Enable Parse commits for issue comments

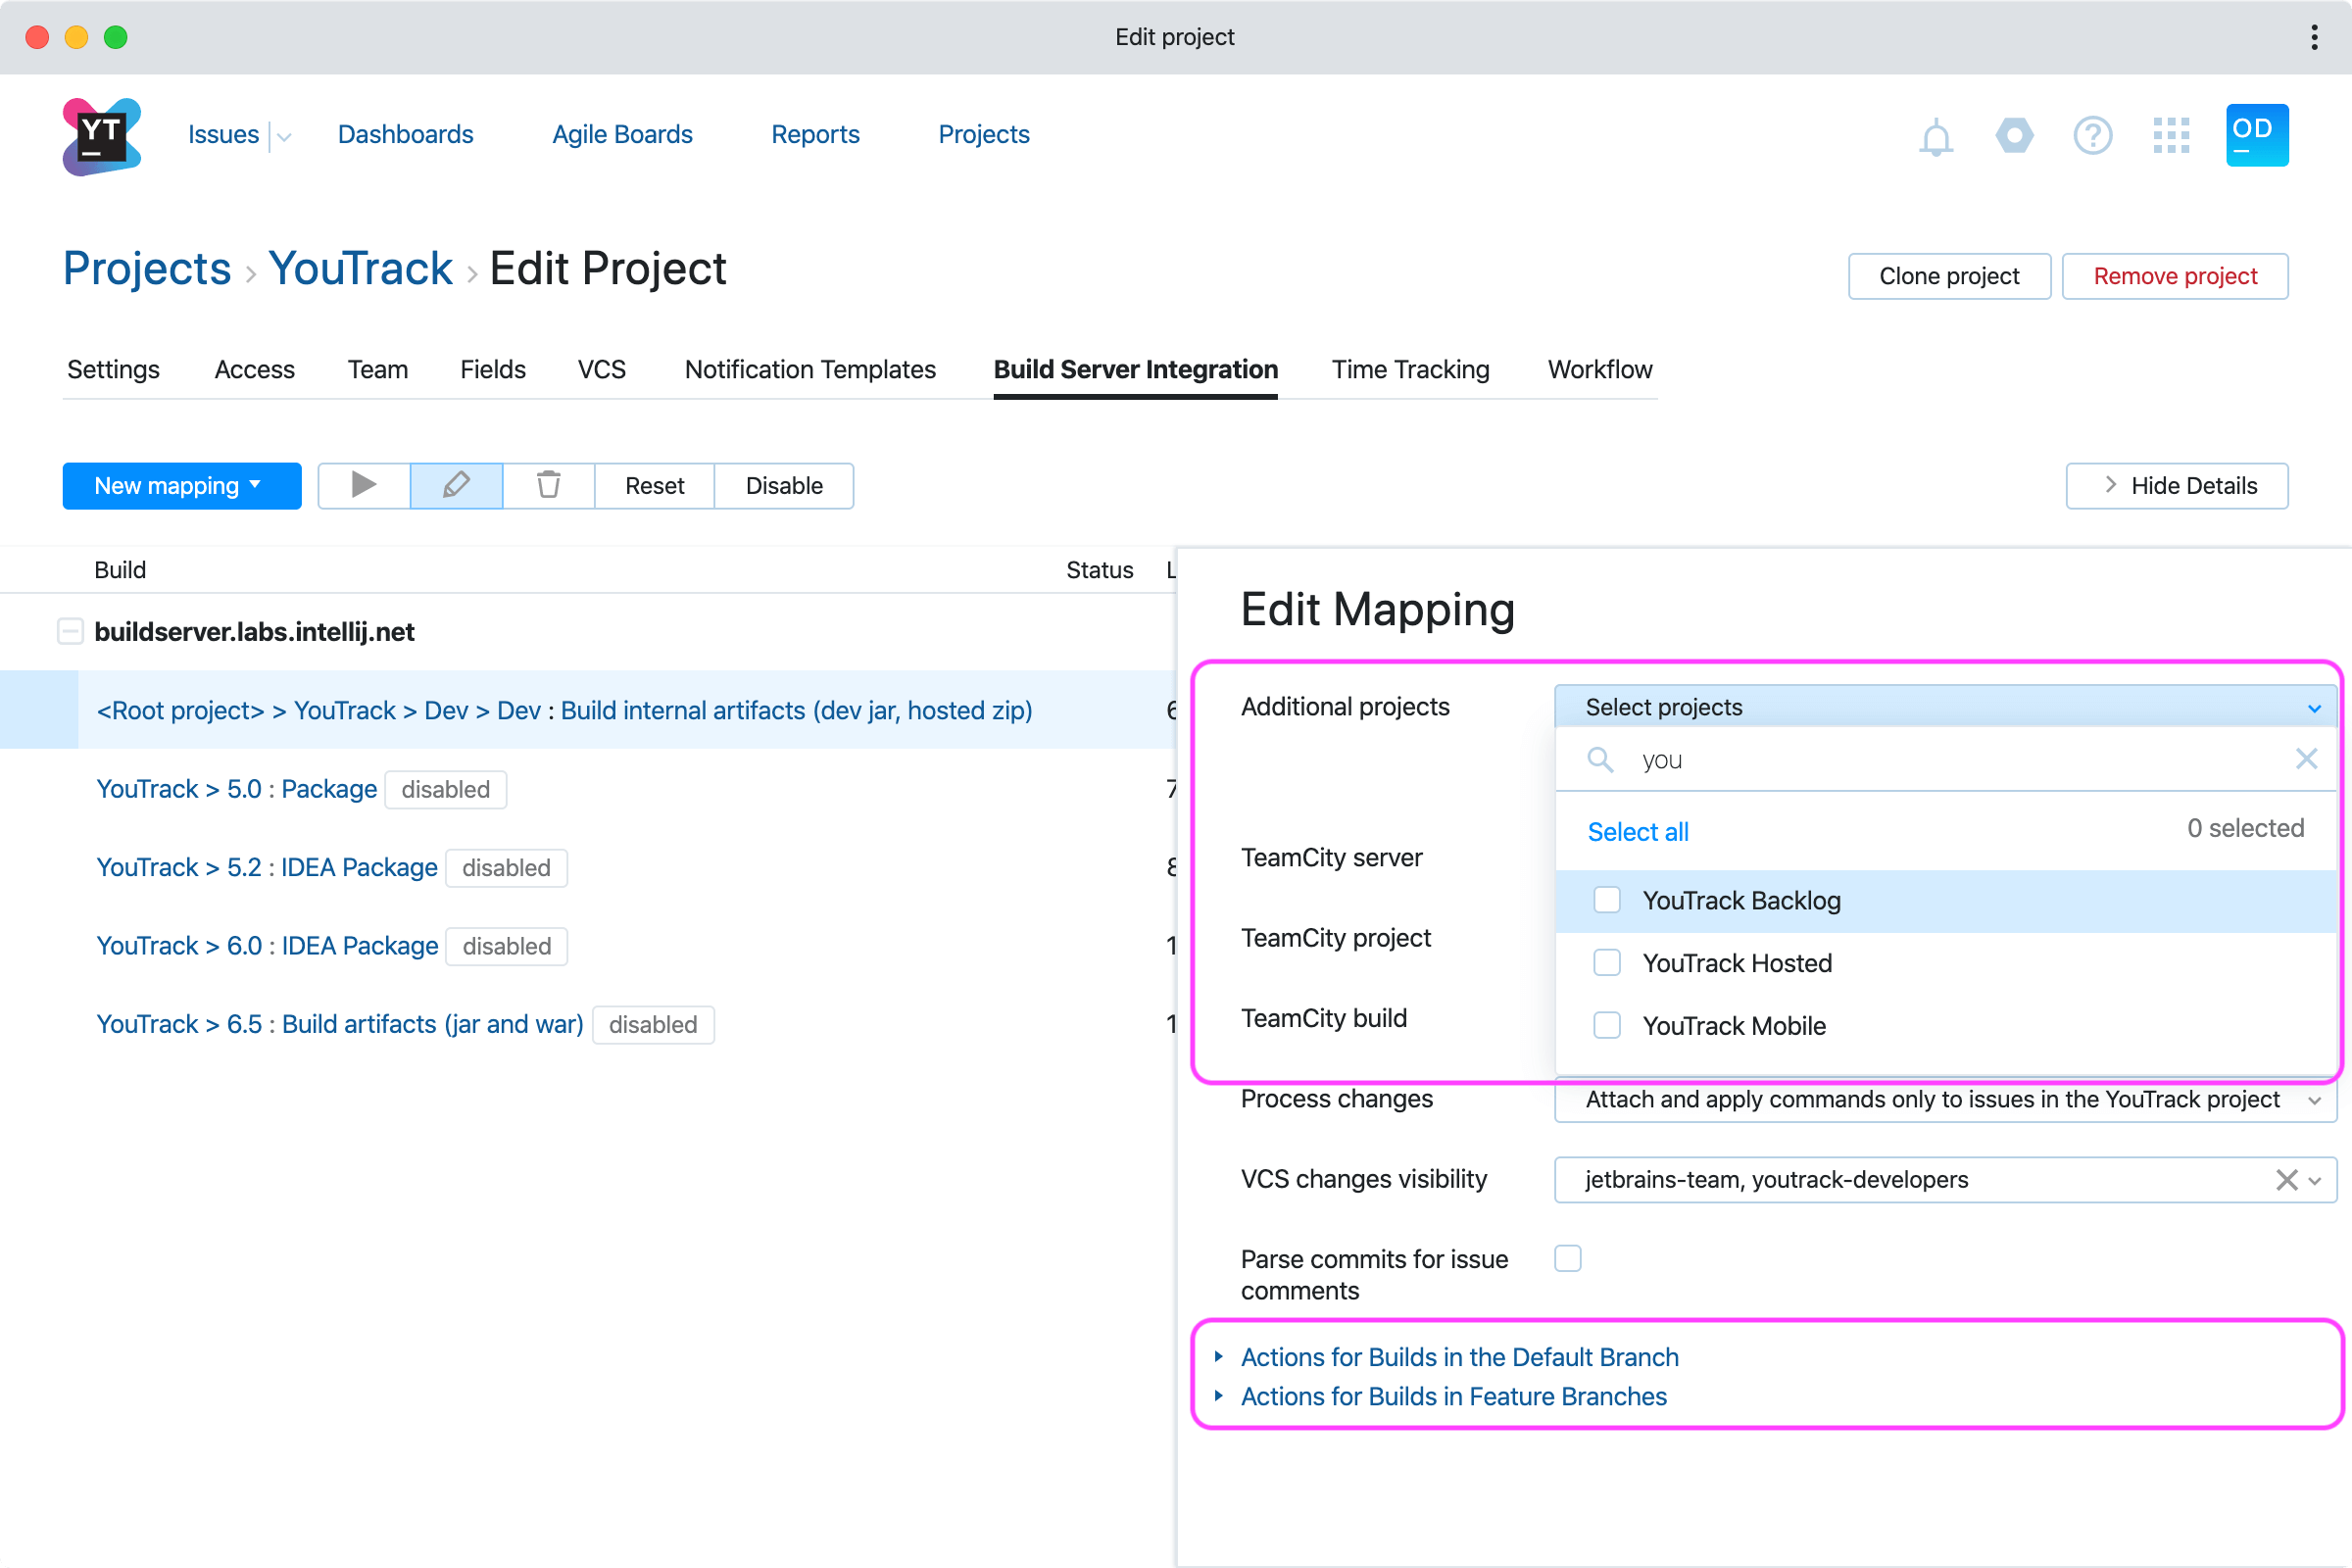coord(1567,1258)
